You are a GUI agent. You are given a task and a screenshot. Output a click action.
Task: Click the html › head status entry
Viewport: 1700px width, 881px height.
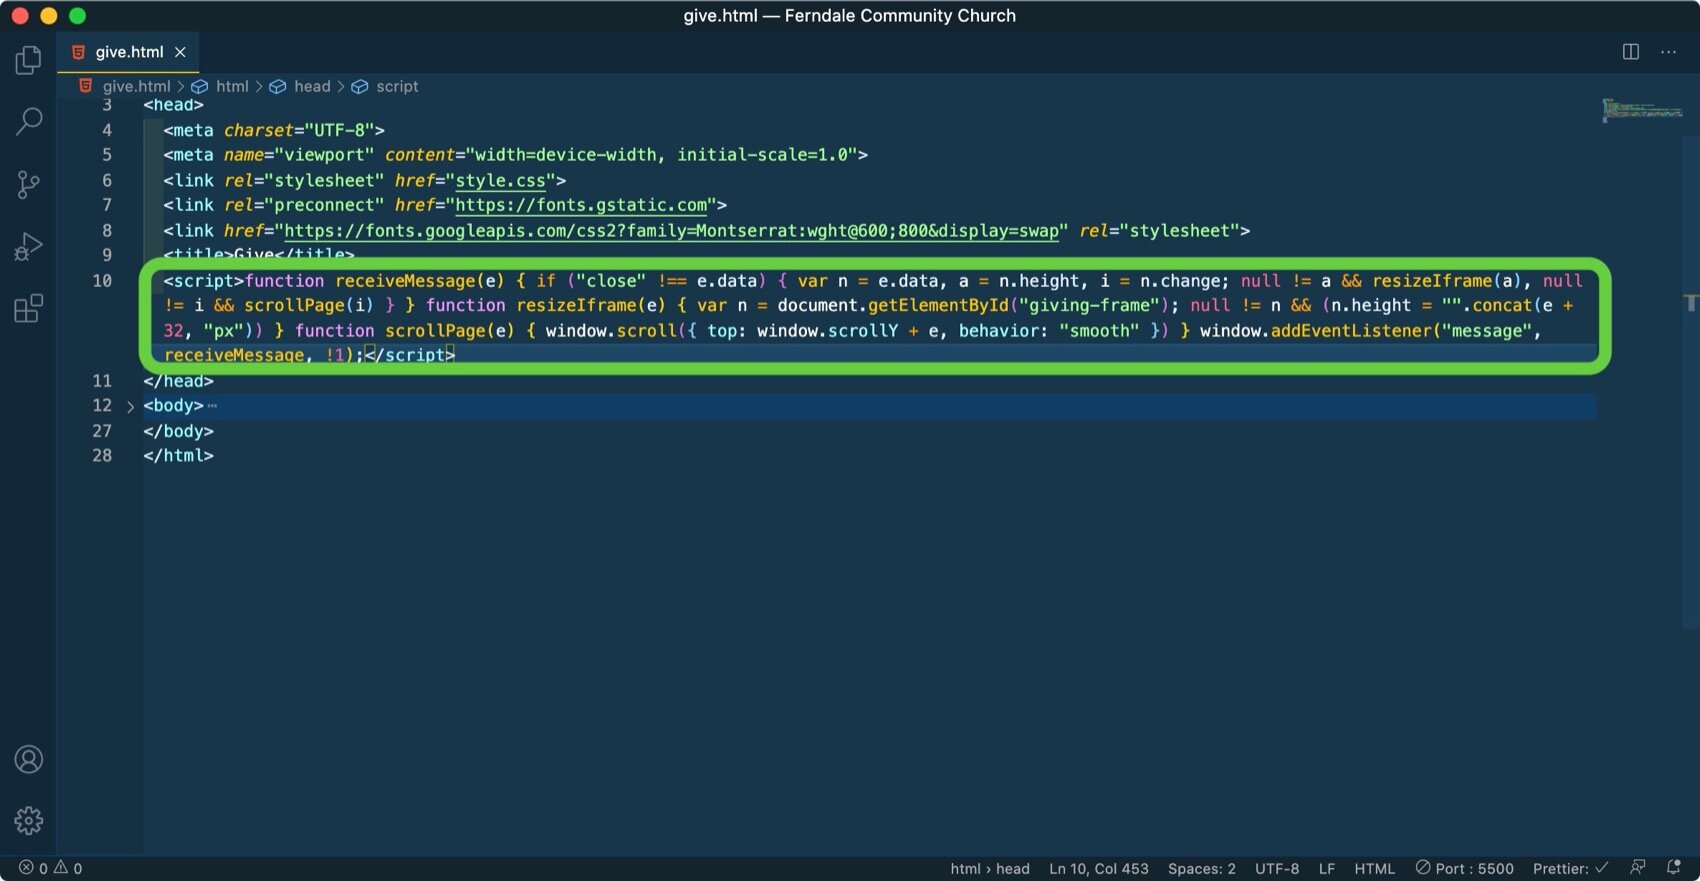point(990,868)
